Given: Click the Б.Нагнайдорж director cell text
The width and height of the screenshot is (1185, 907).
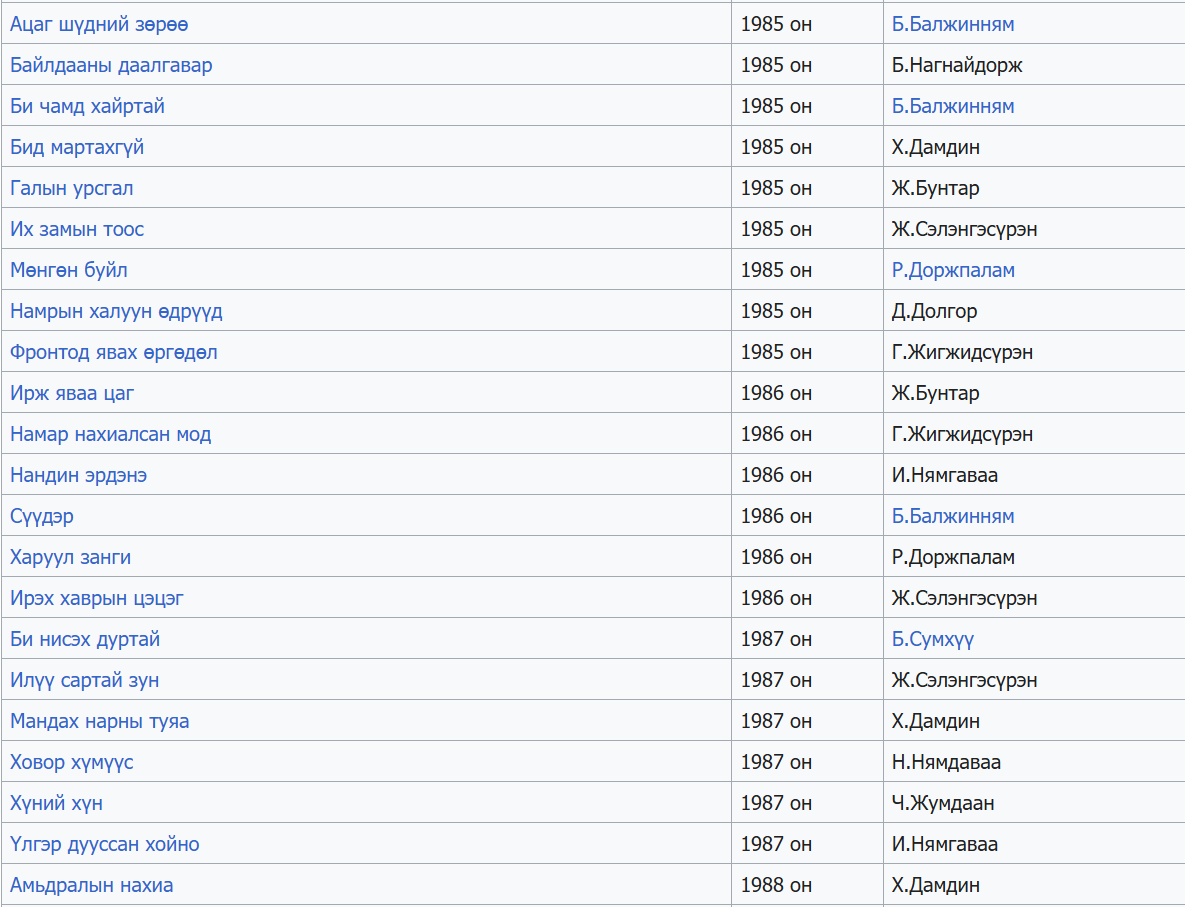Looking at the screenshot, I should [957, 65].
